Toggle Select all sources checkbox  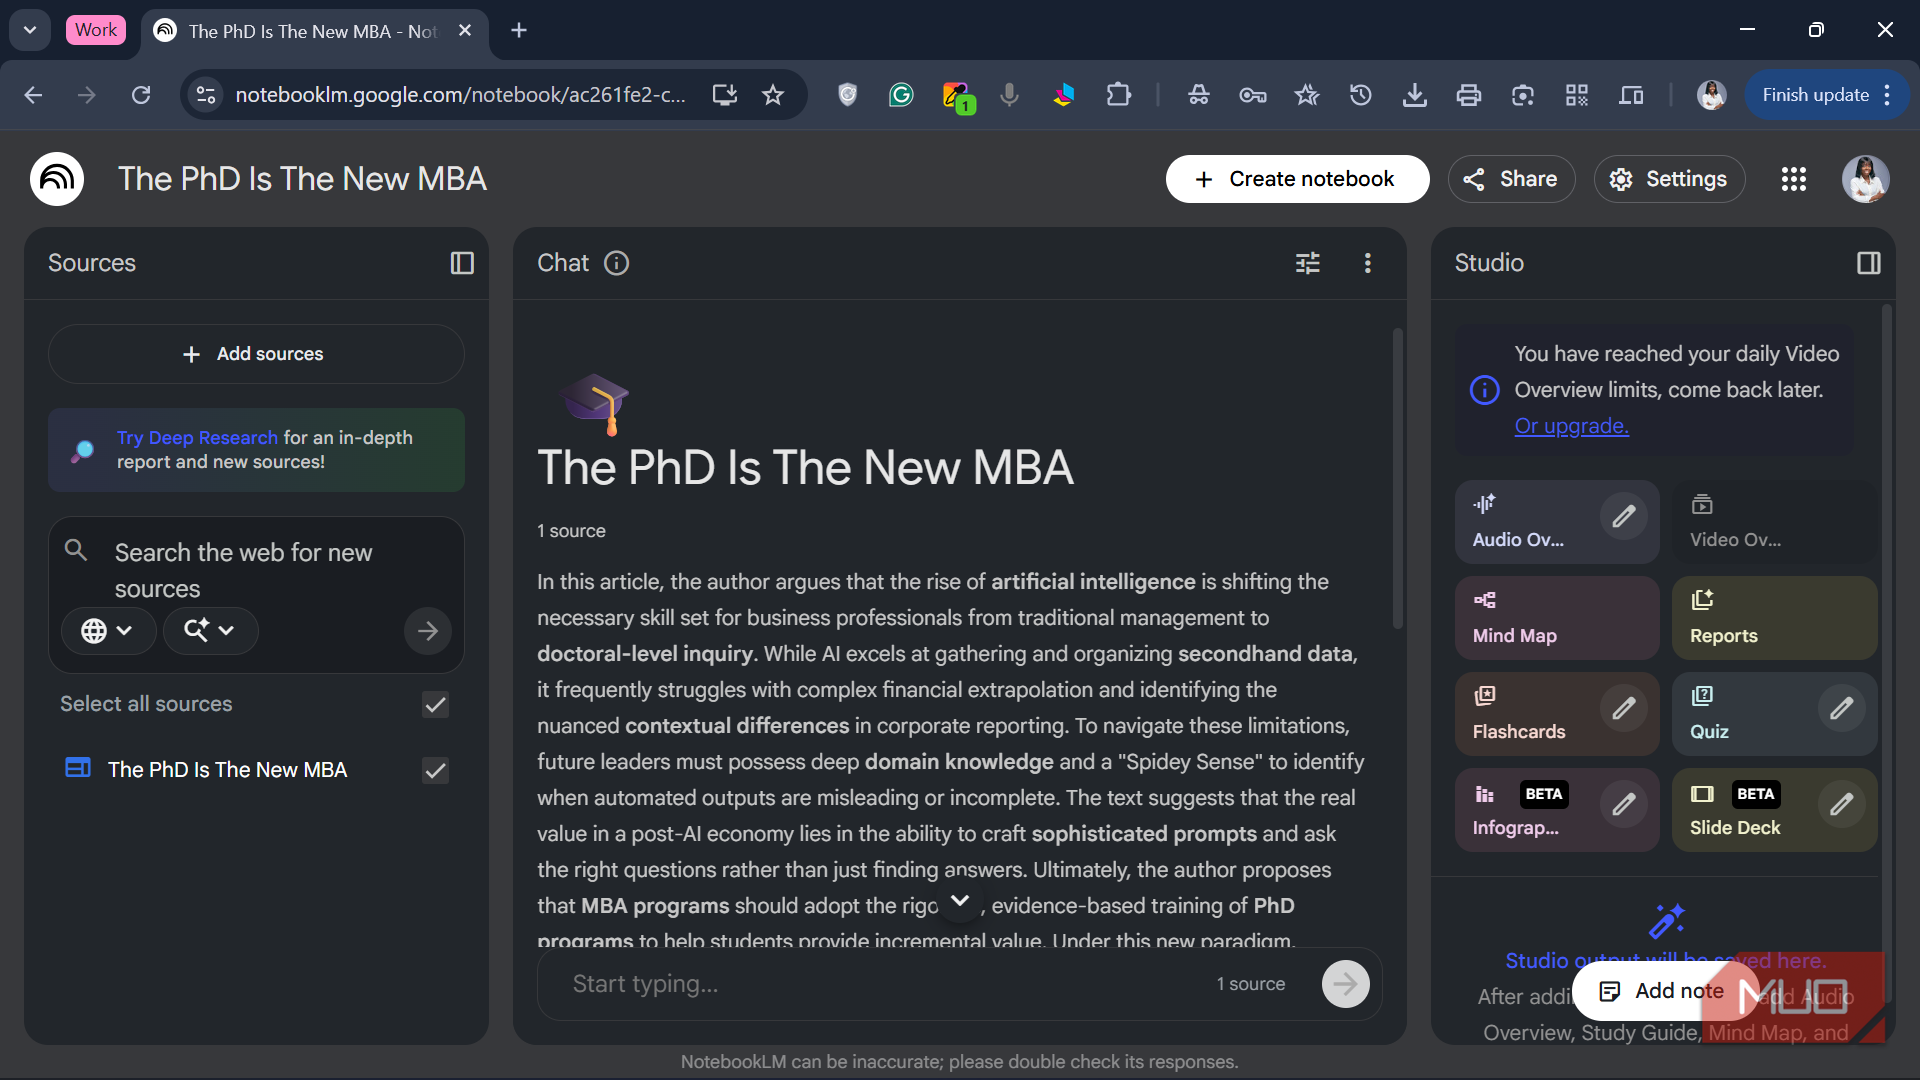point(435,705)
